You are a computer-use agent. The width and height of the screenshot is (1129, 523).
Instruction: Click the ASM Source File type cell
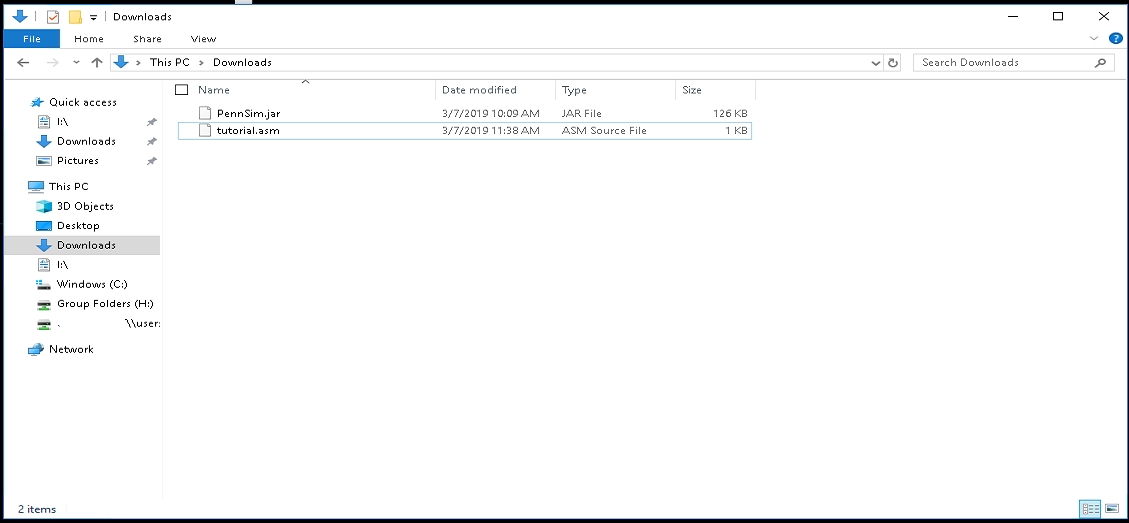tap(604, 131)
